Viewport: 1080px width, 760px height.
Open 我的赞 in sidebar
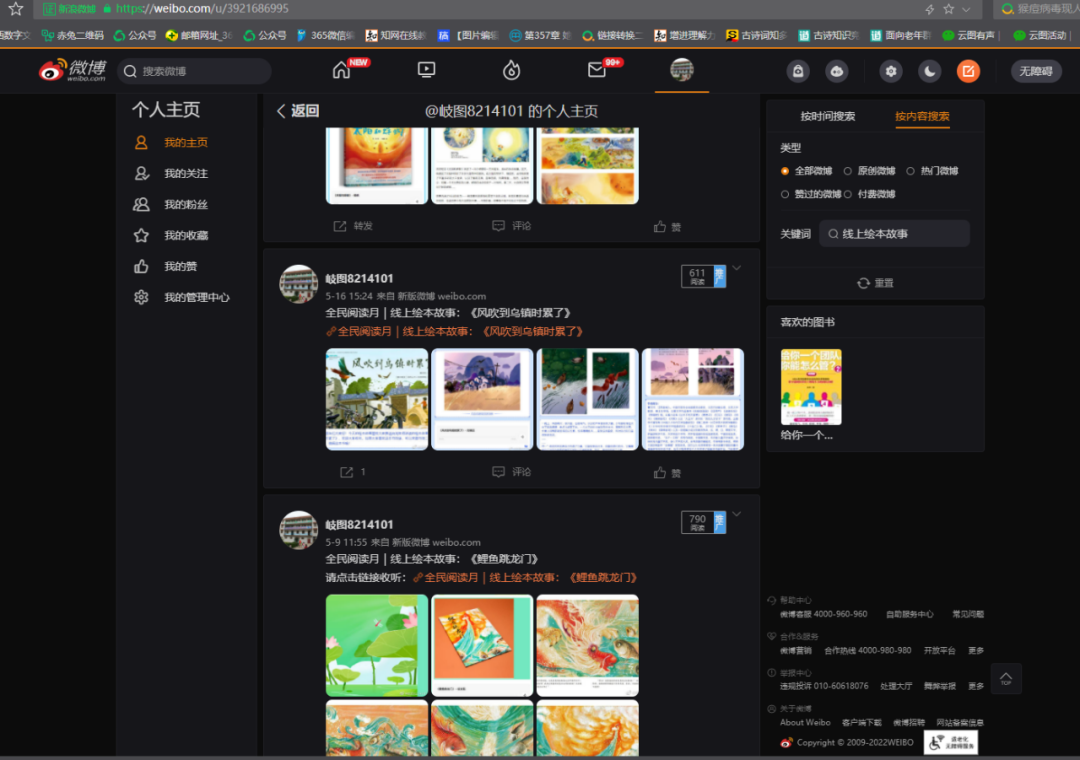tap(180, 267)
